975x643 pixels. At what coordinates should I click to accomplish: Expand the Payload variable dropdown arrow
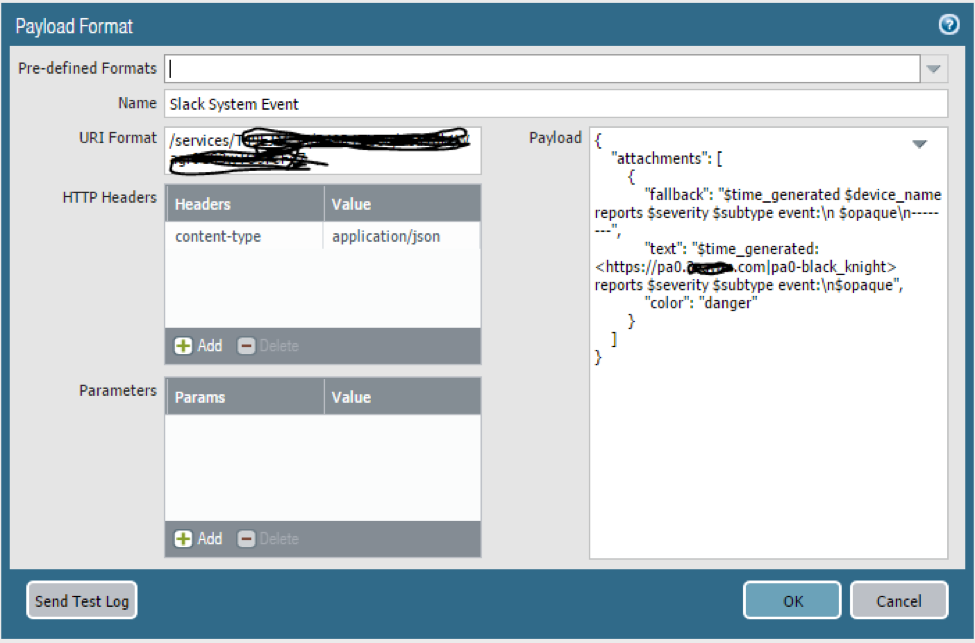[x=919, y=144]
